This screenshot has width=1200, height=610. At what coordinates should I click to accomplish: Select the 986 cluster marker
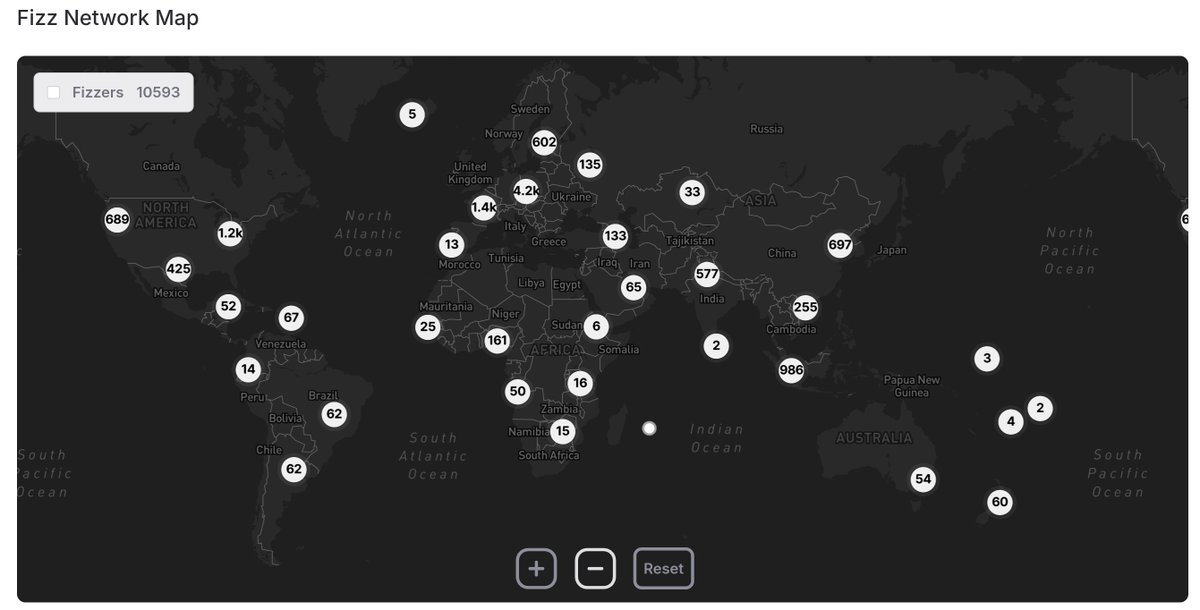pos(791,370)
